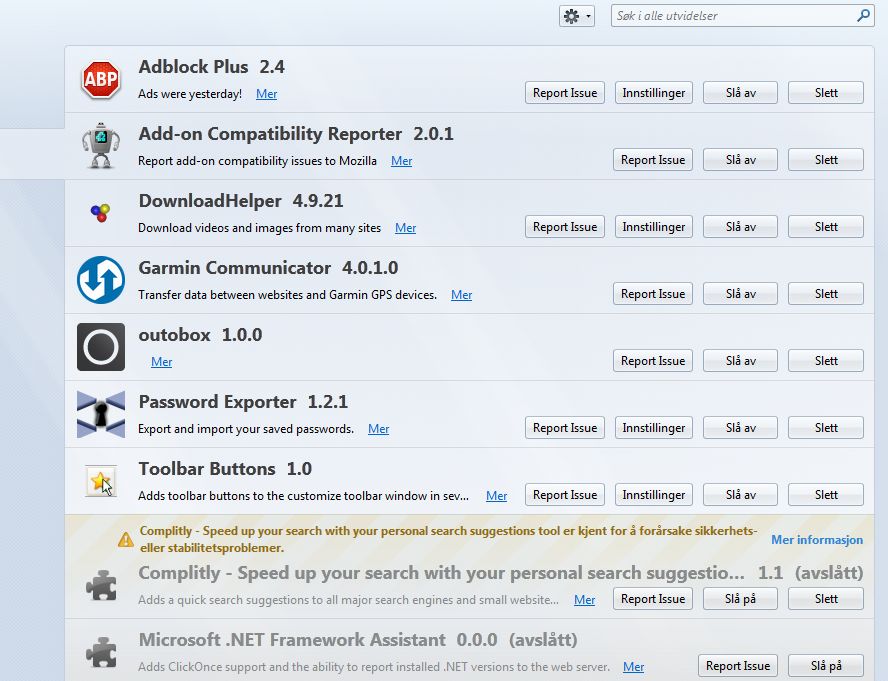Open the Mer link for Complitly
The height and width of the screenshot is (681, 888).
point(584,600)
